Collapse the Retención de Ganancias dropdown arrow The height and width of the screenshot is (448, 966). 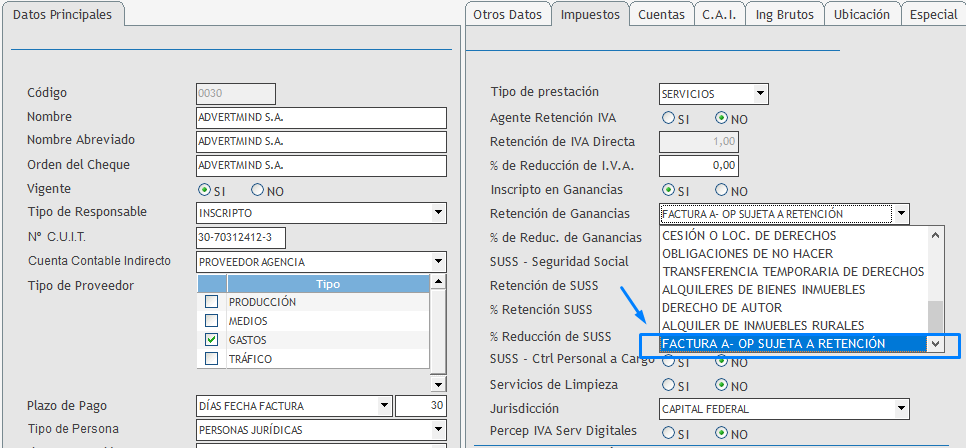click(901, 214)
